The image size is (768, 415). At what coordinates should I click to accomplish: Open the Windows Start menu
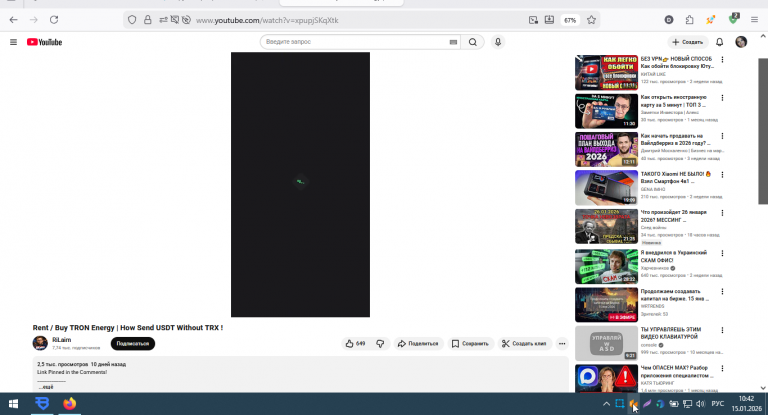tap(13, 404)
